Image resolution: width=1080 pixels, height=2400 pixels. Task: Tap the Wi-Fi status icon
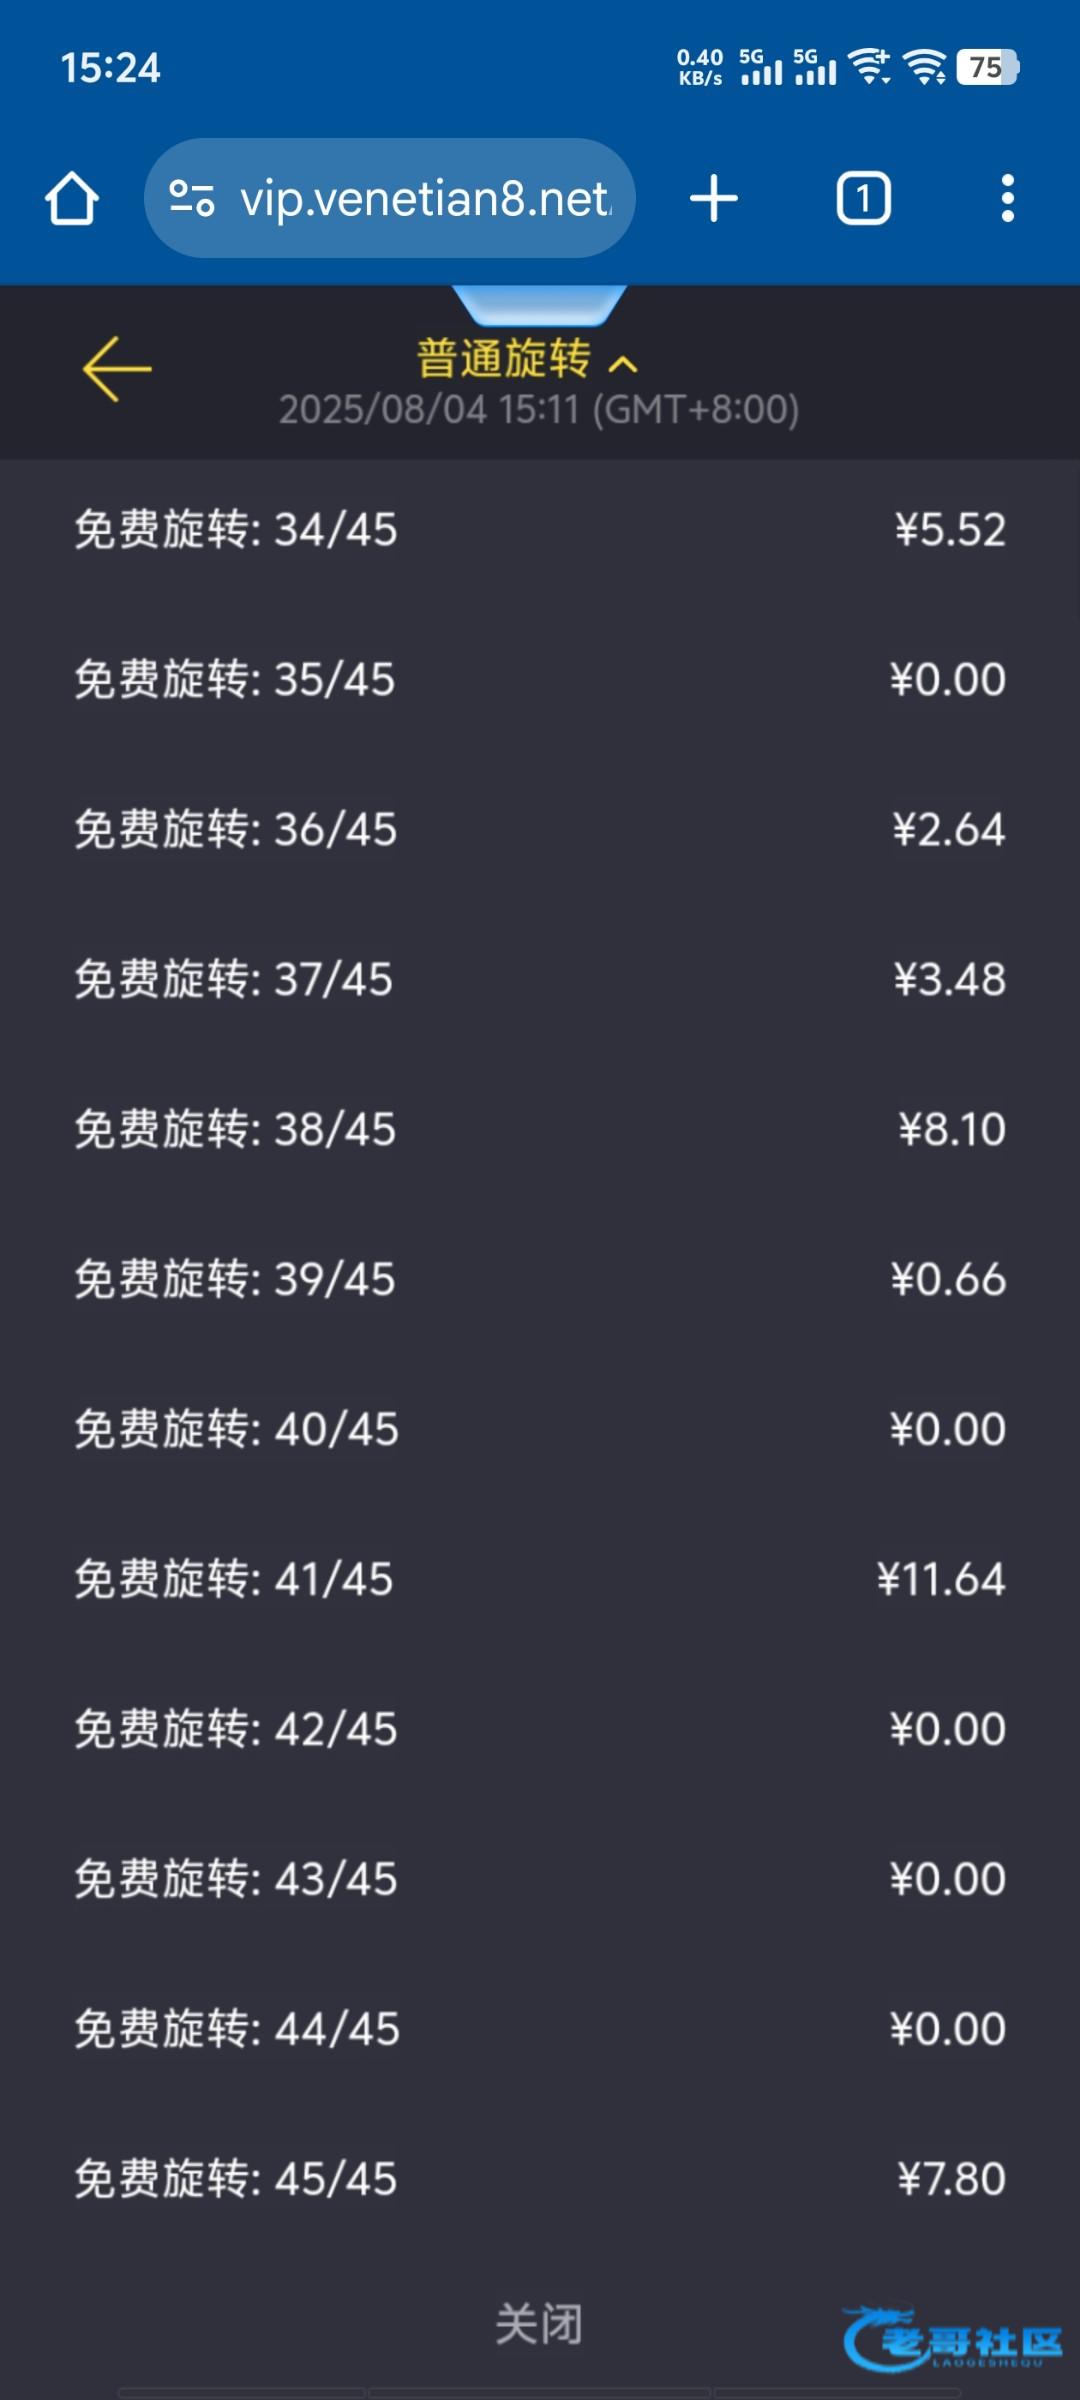pos(924,67)
